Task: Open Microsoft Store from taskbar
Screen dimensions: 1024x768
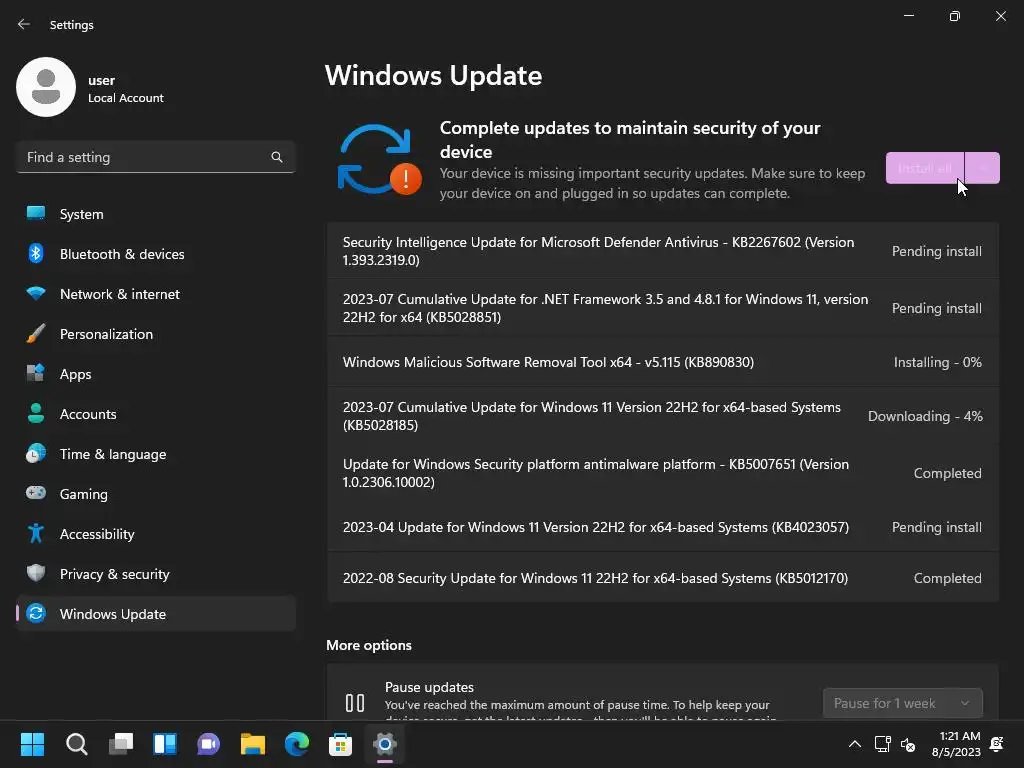Action: (x=340, y=744)
